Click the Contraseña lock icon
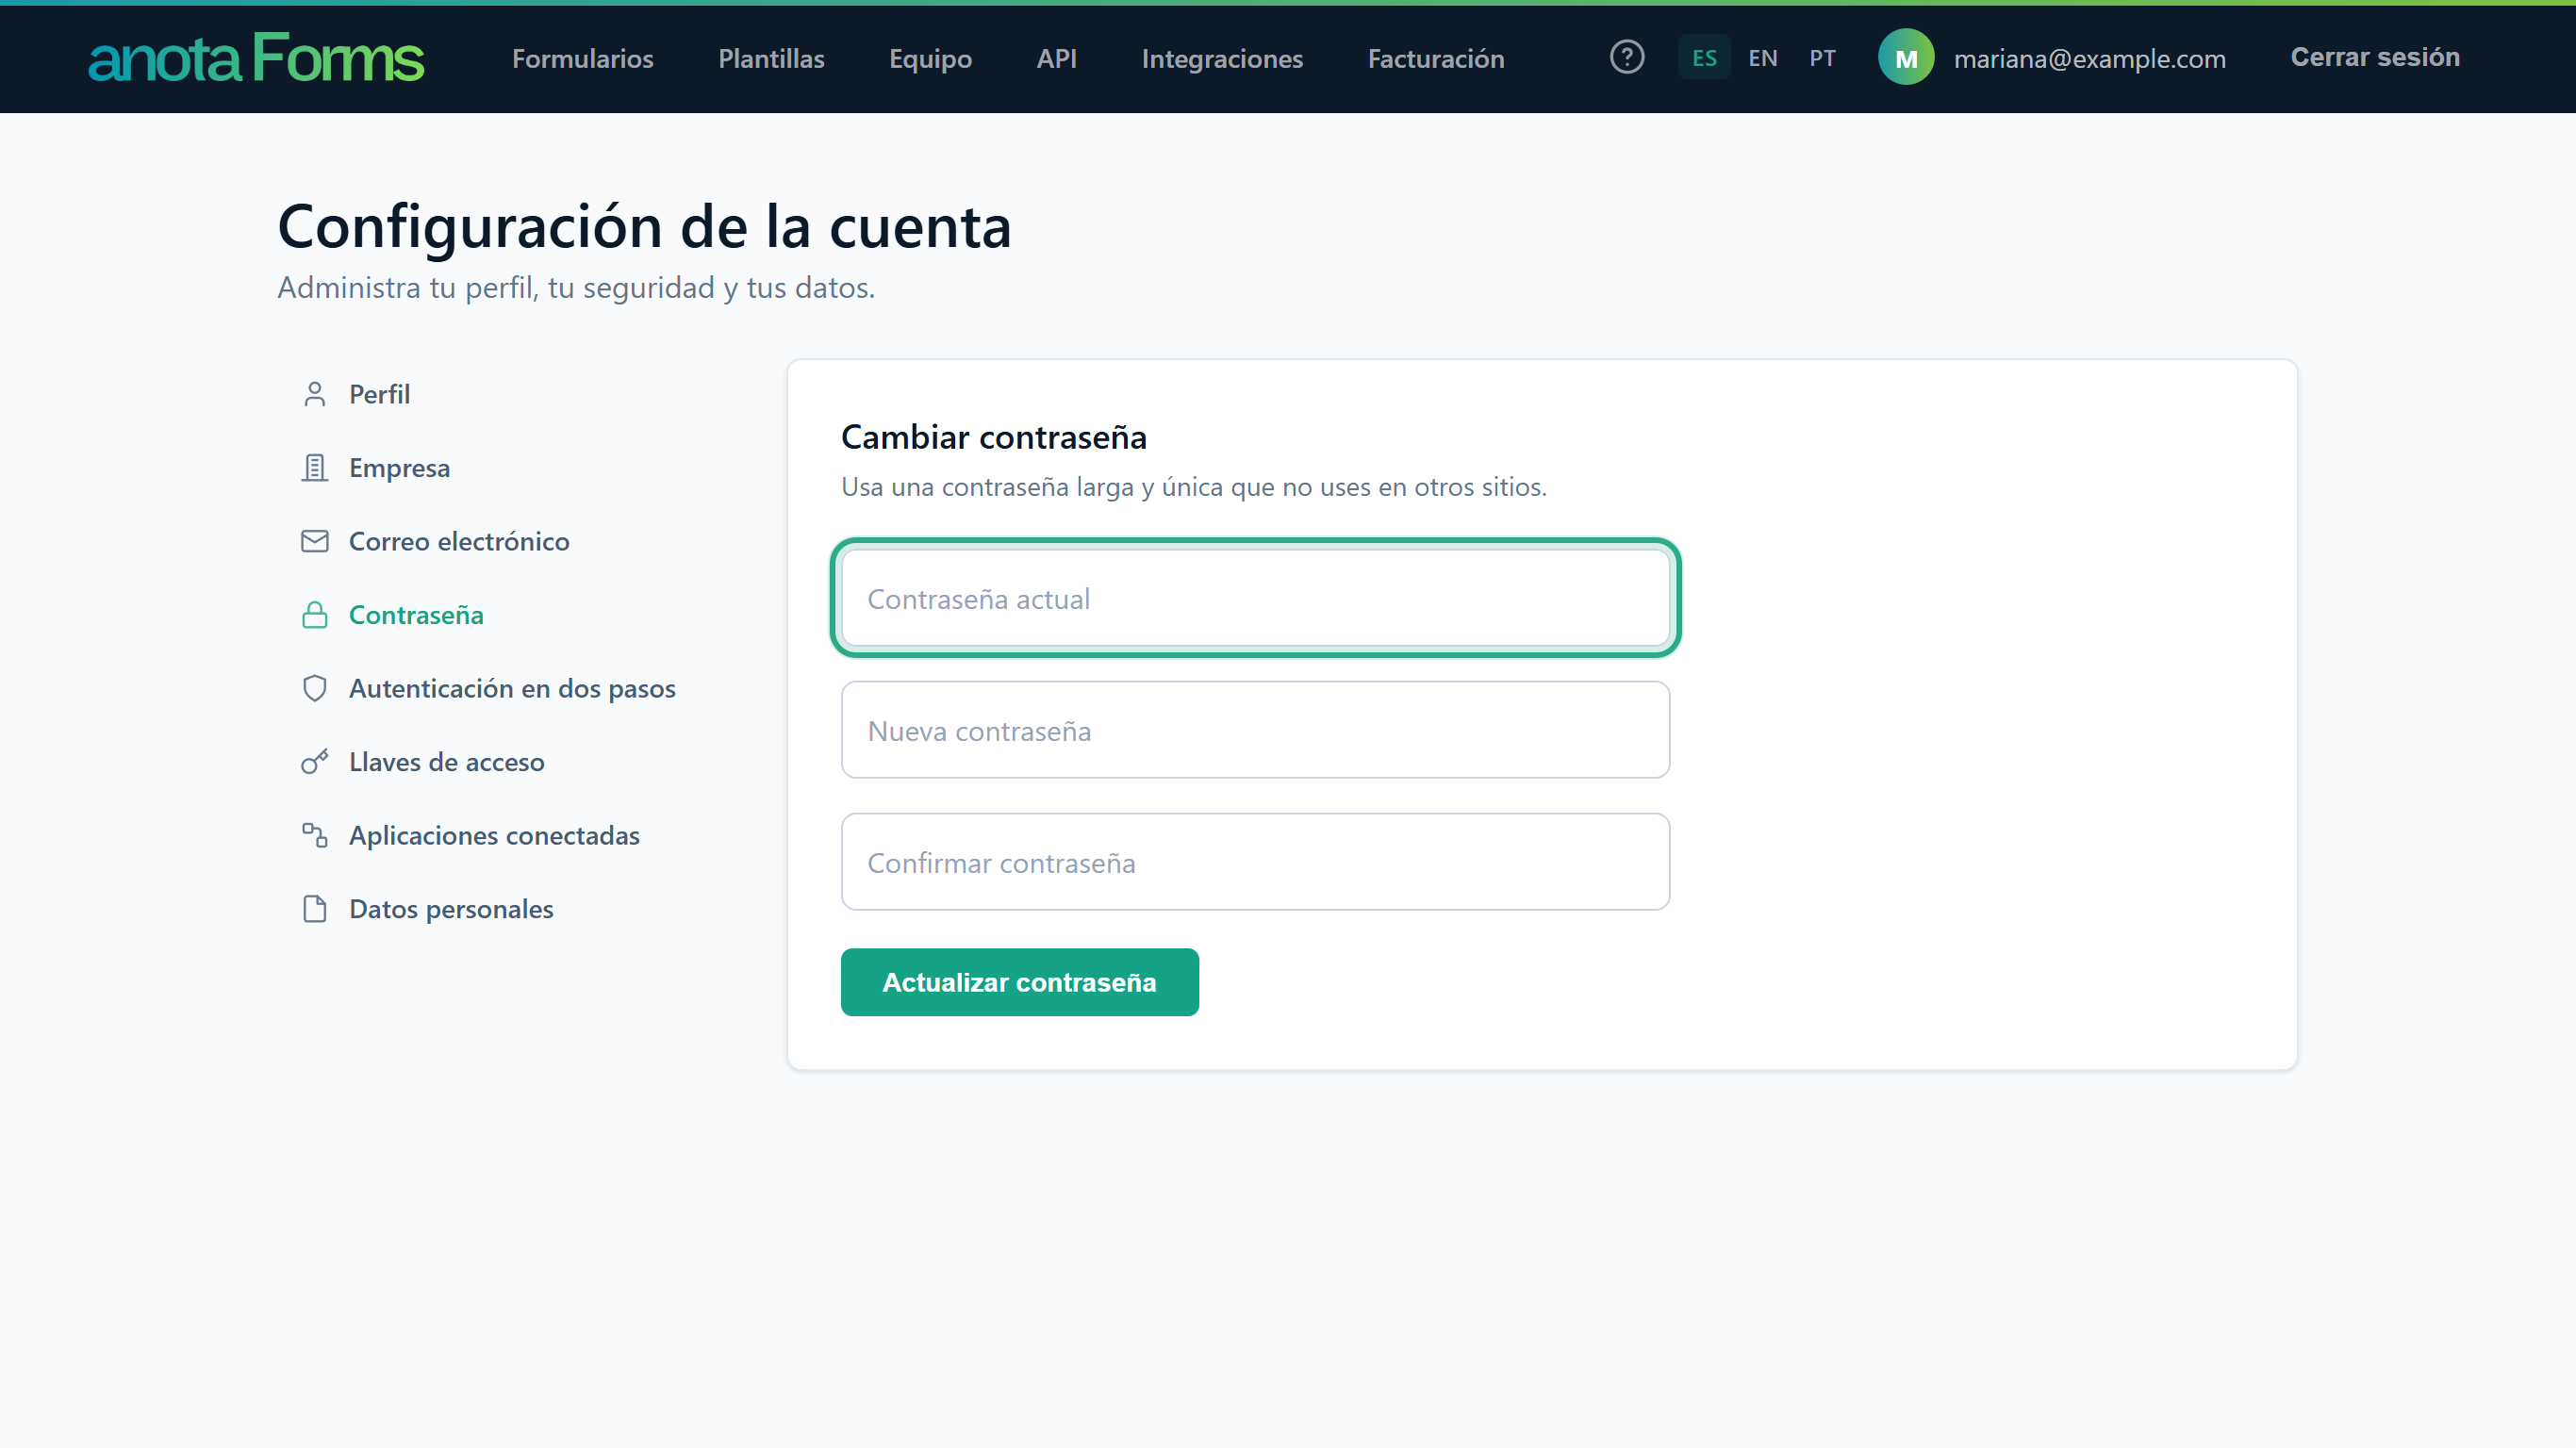Viewport: 2576px width, 1448px height. (314, 615)
